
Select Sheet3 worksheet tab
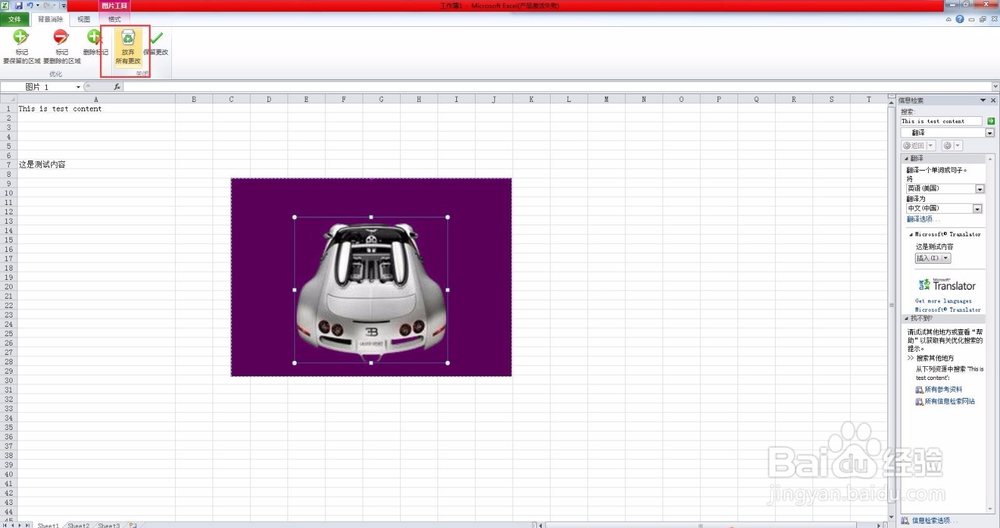[x=108, y=525]
